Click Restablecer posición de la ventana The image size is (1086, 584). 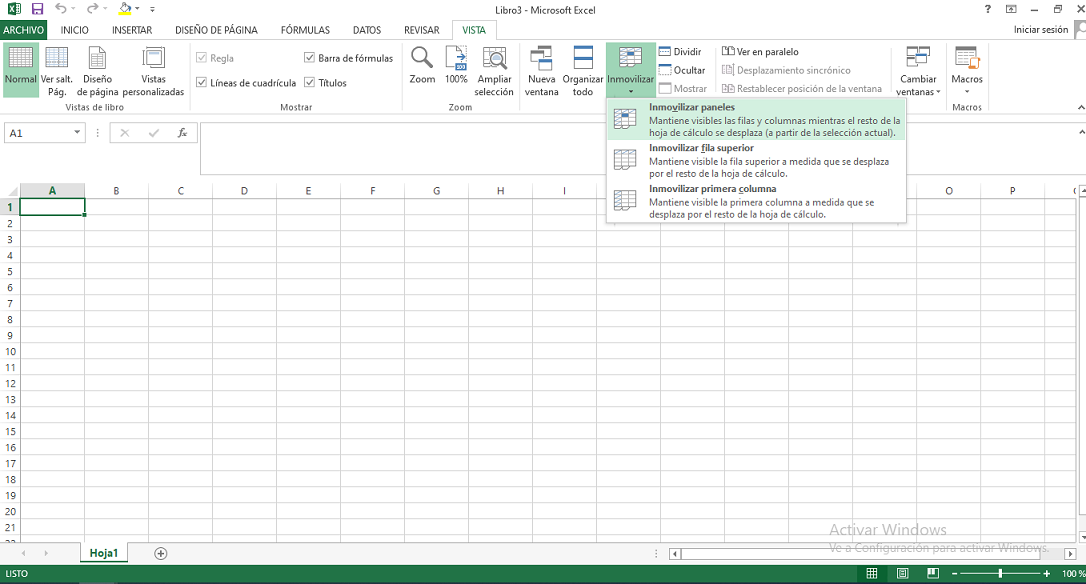tap(802, 89)
